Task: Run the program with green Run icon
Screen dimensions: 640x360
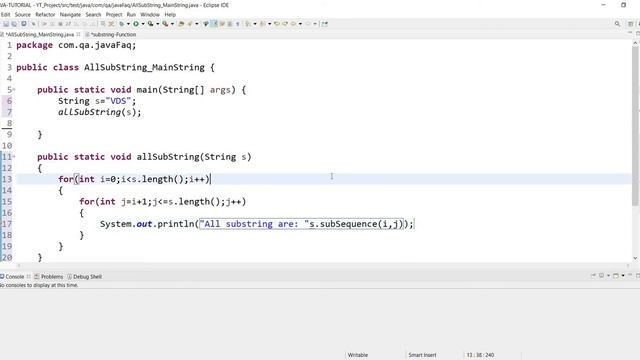Action: pyautogui.click(x=136, y=24)
